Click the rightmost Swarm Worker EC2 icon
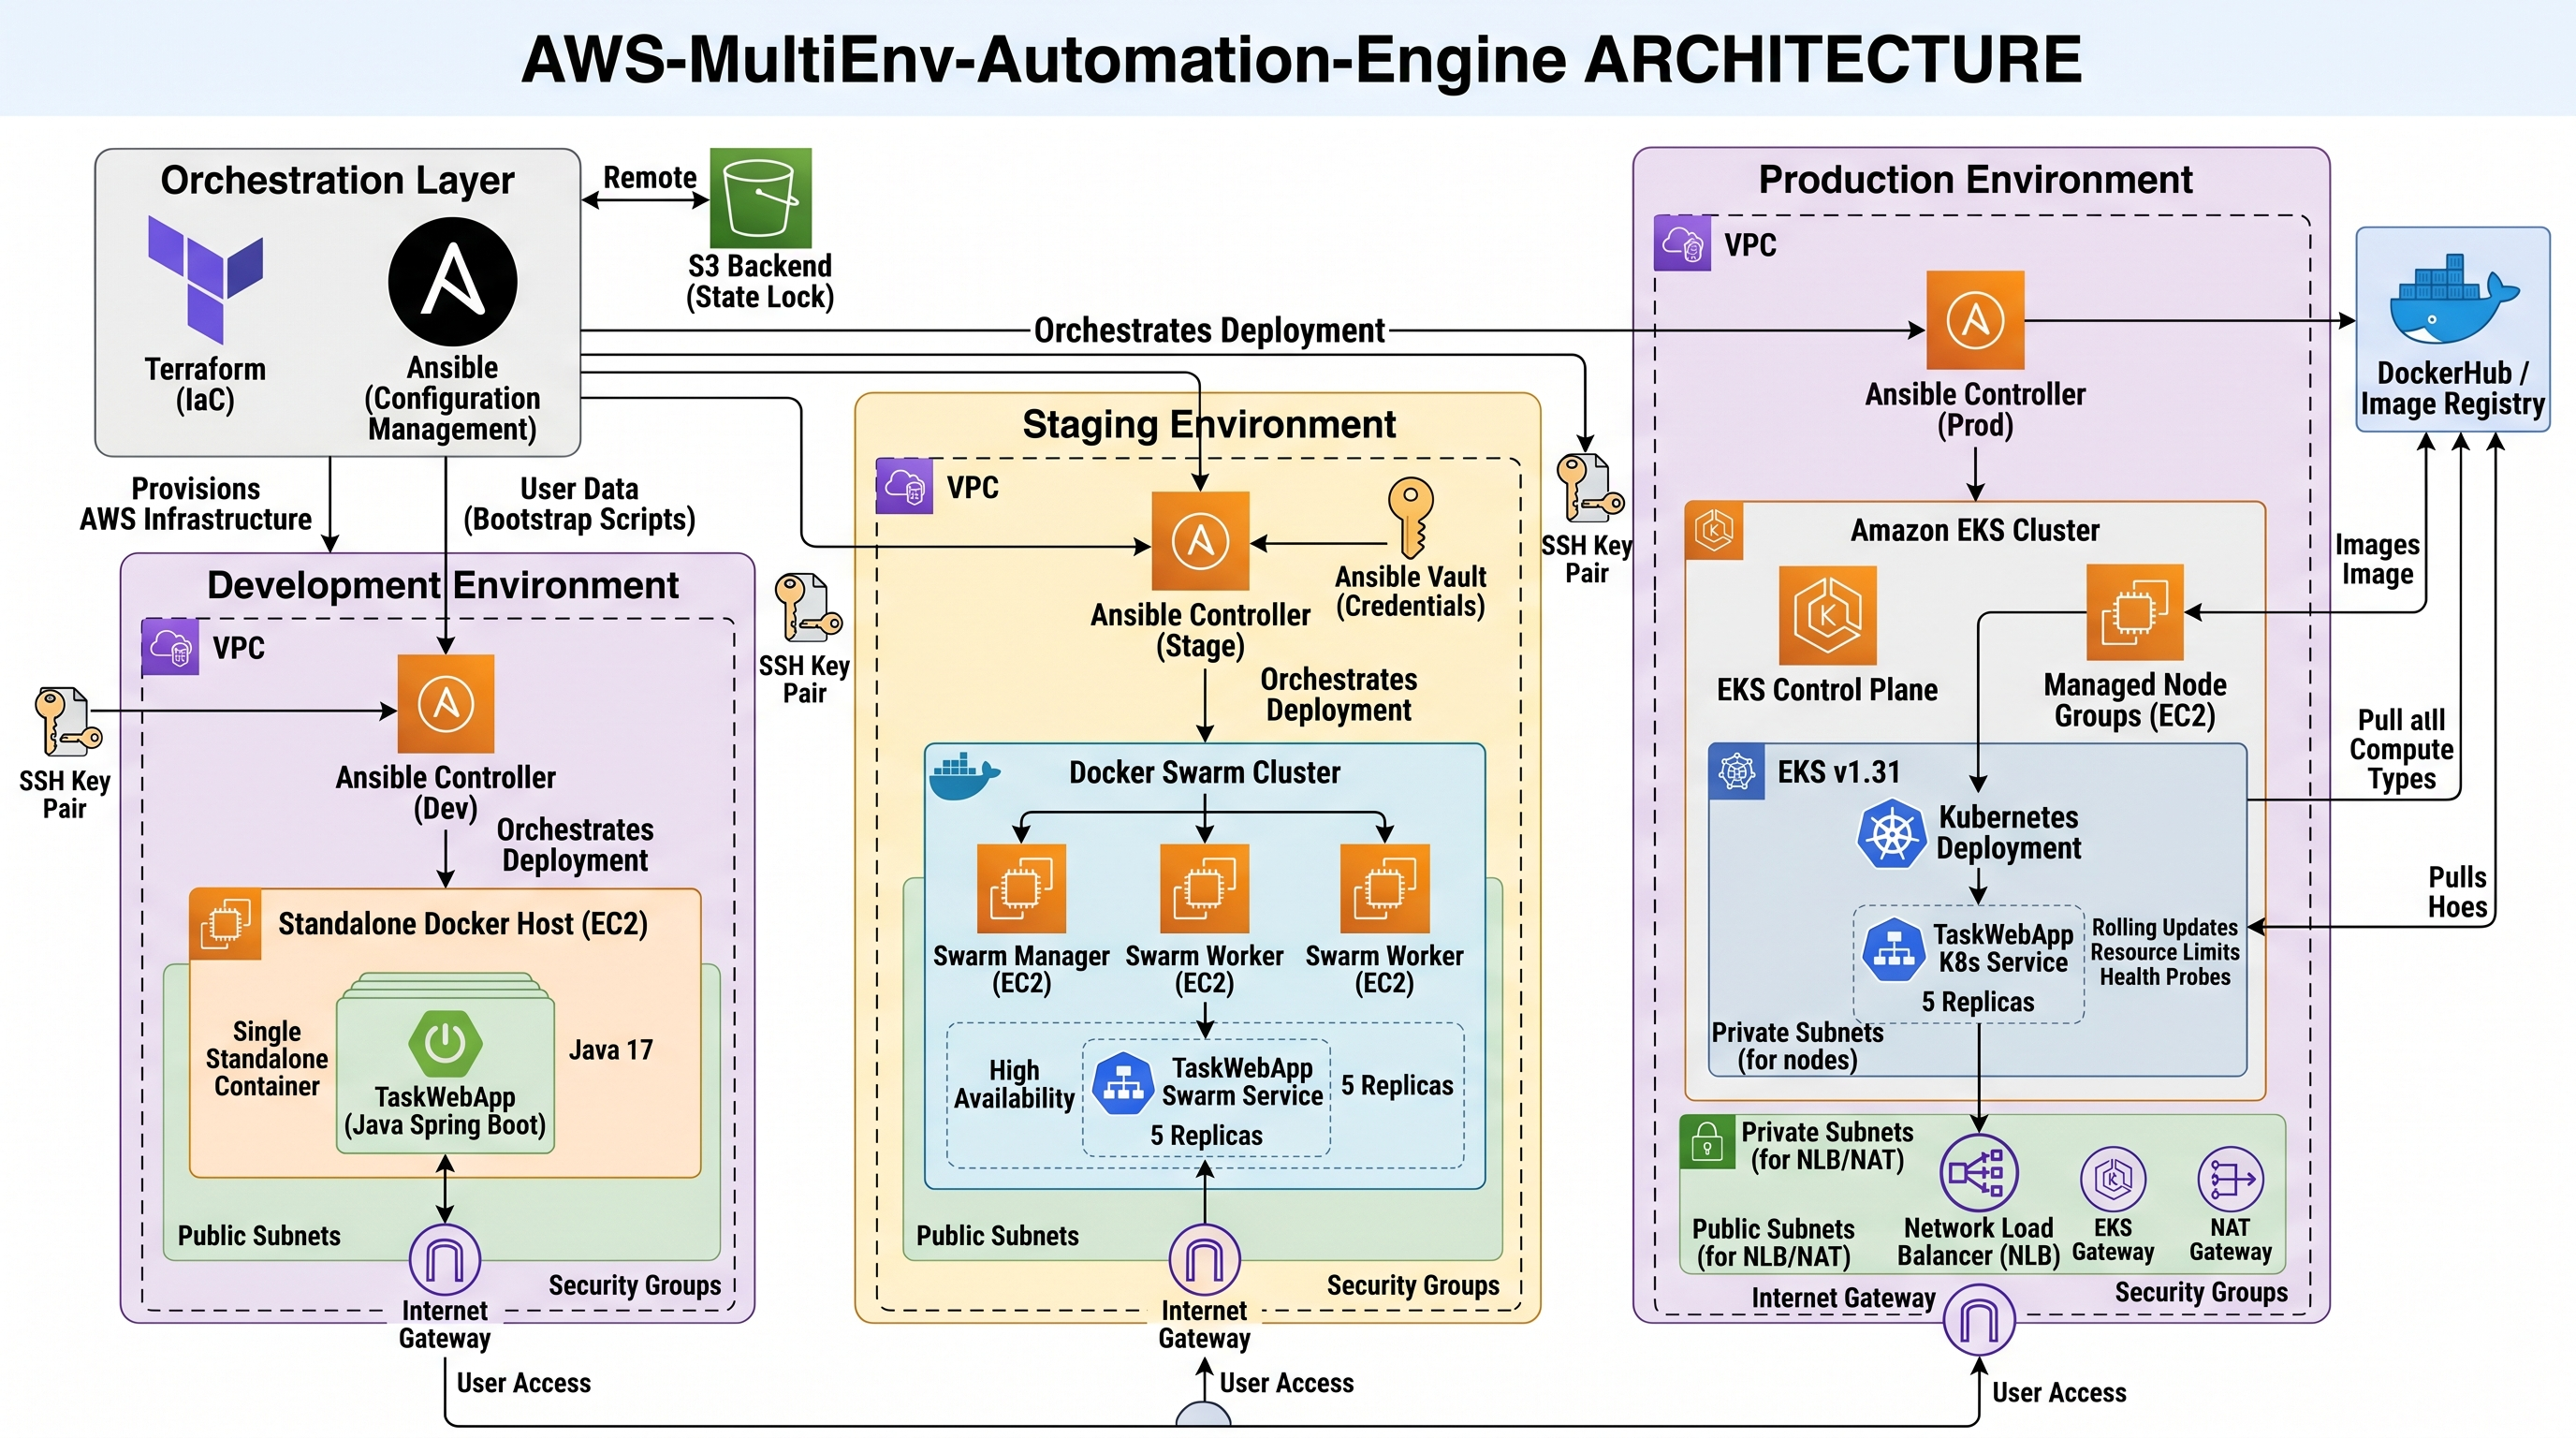The height and width of the screenshot is (1438, 2576). [x=1385, y=888]
